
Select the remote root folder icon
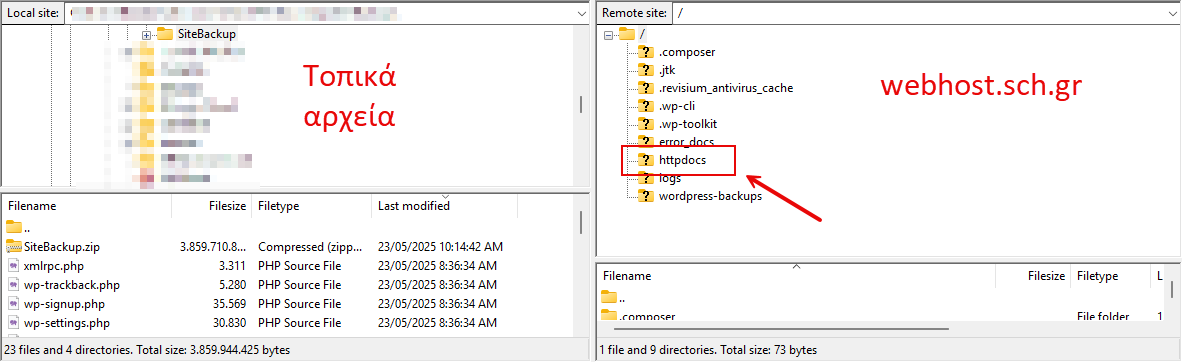coord(626,34)
